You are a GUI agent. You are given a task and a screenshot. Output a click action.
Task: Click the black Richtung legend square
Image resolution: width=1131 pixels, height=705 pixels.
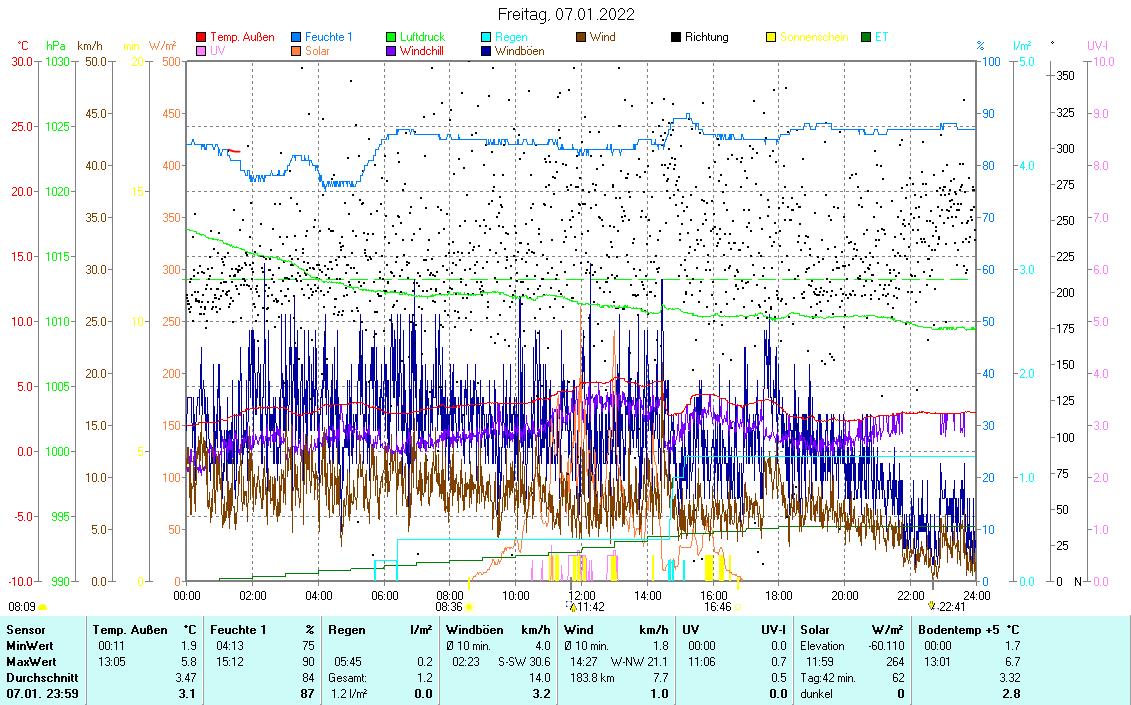[x=676, y=37]
